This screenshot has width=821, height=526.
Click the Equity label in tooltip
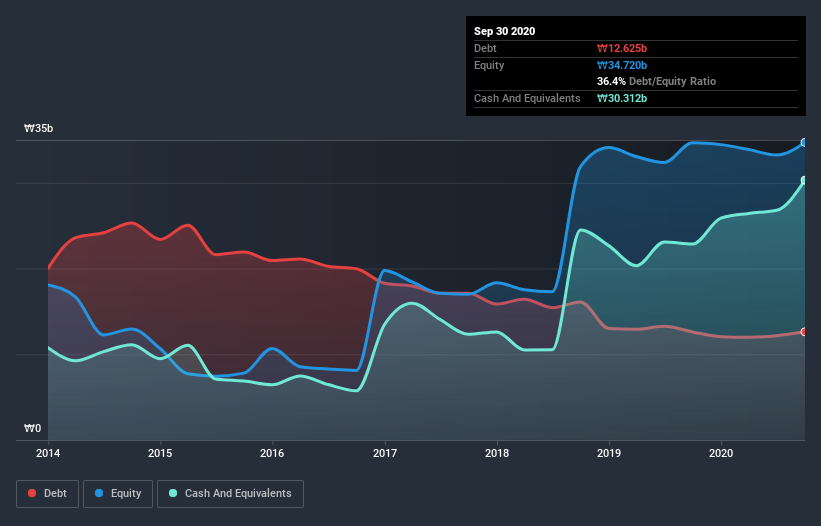tap(489, 65)
